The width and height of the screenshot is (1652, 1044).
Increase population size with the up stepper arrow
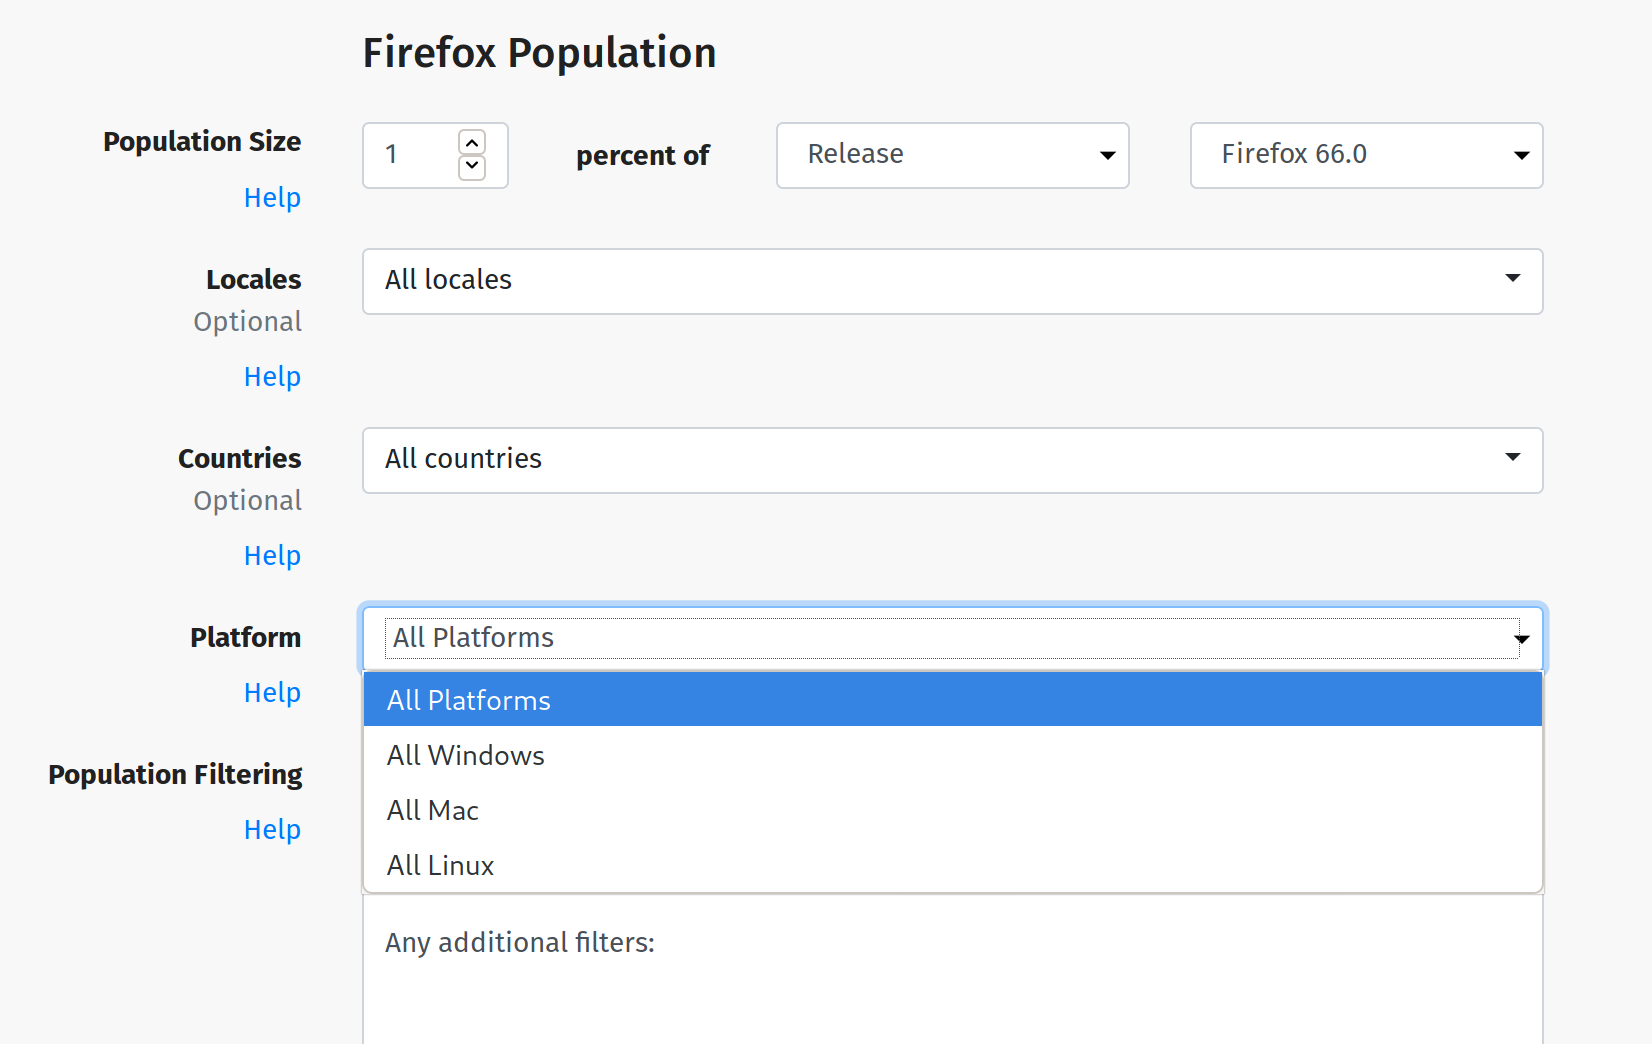click(472, 143)
